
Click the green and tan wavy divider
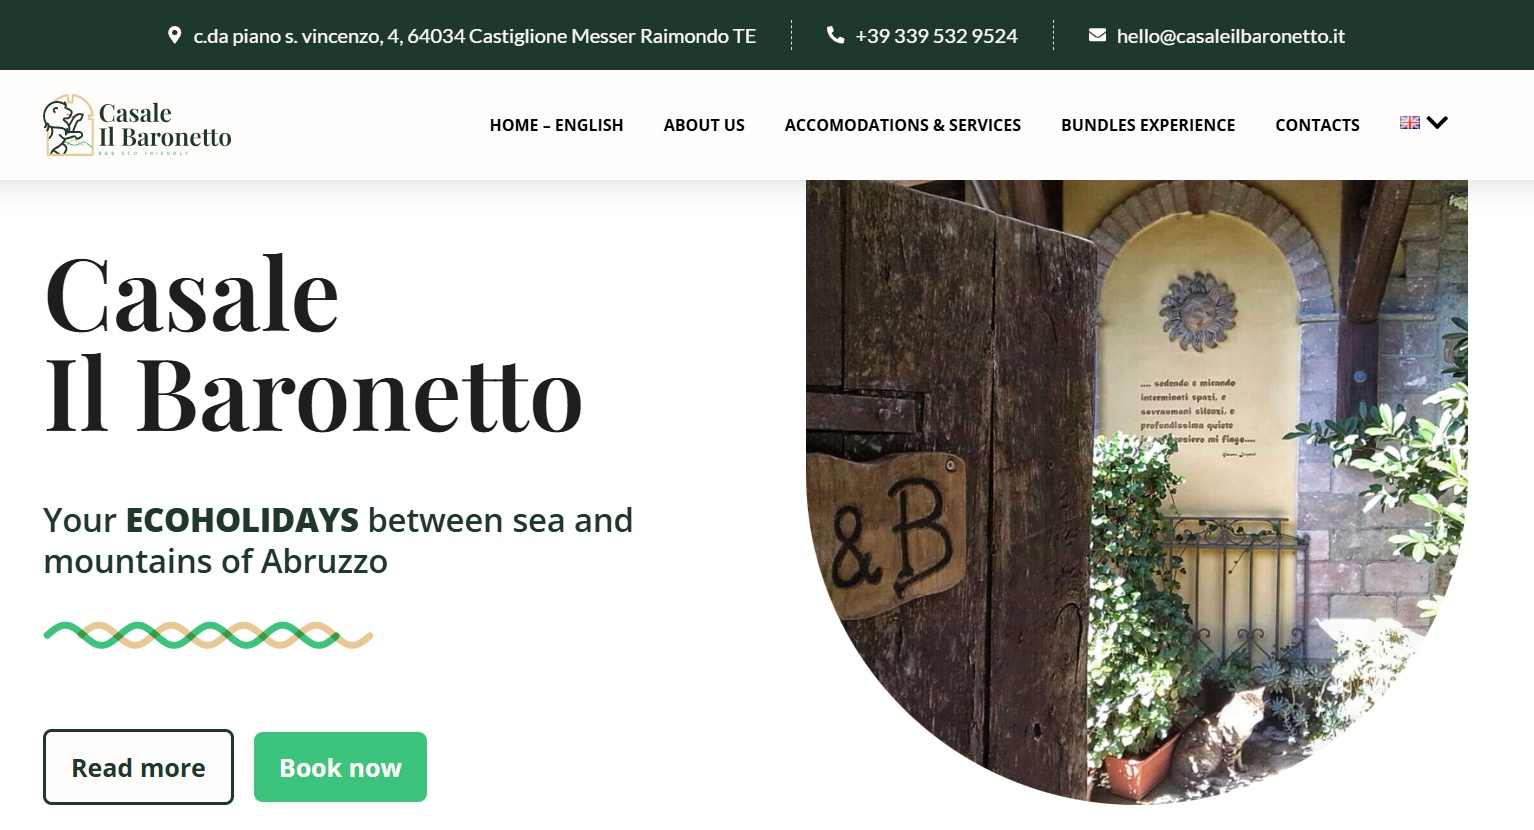(208, 635)
